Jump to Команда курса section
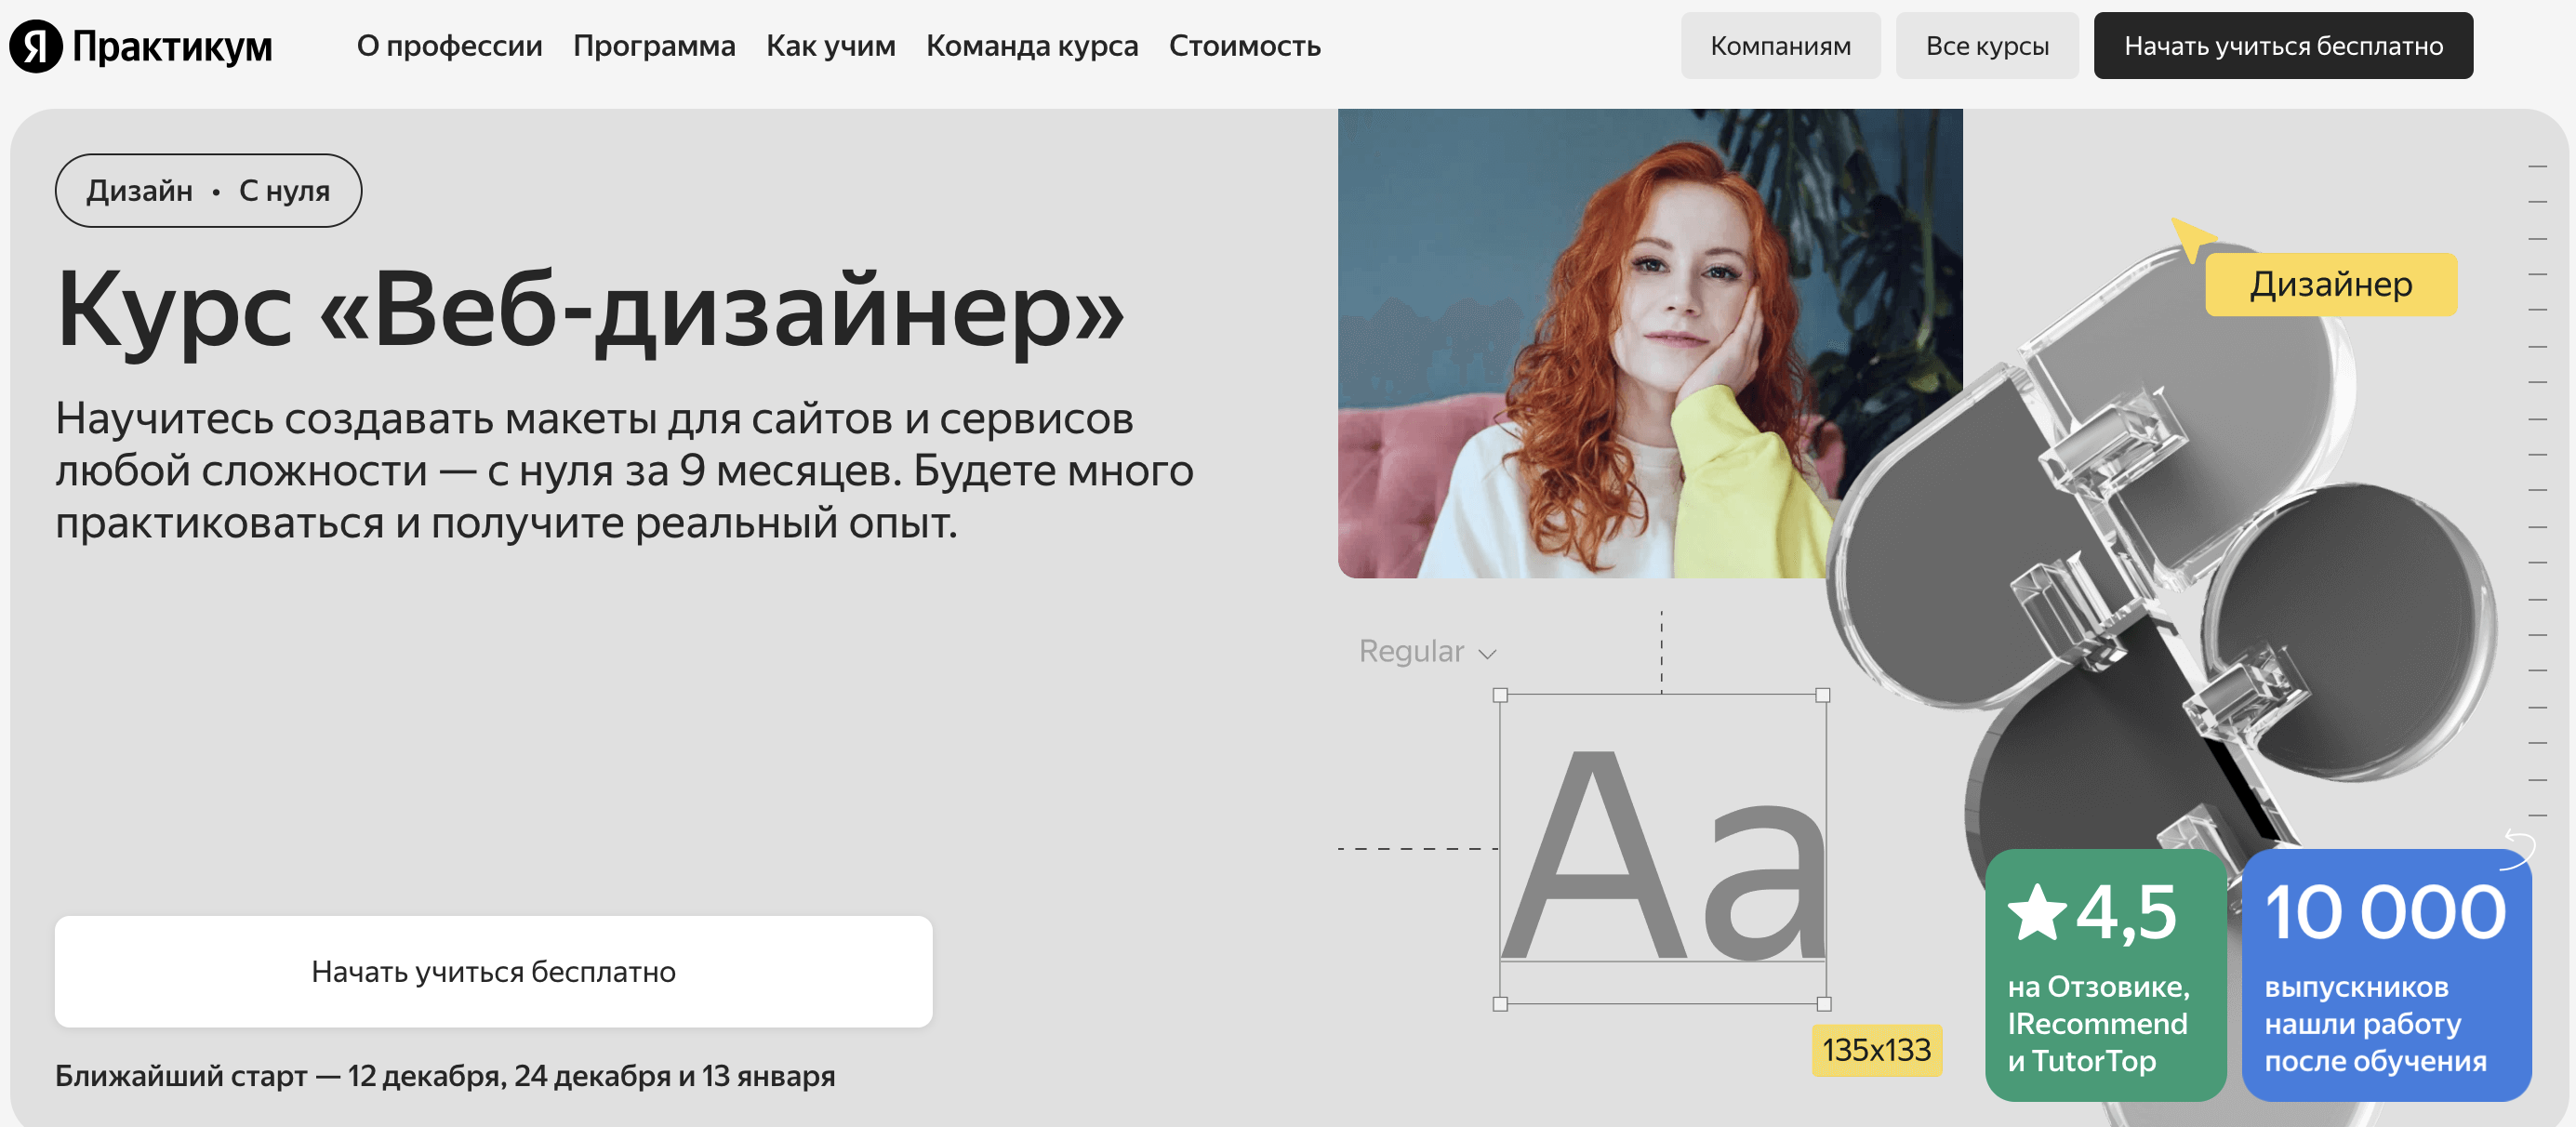2576x1127 pixels. coord(1032,46)
